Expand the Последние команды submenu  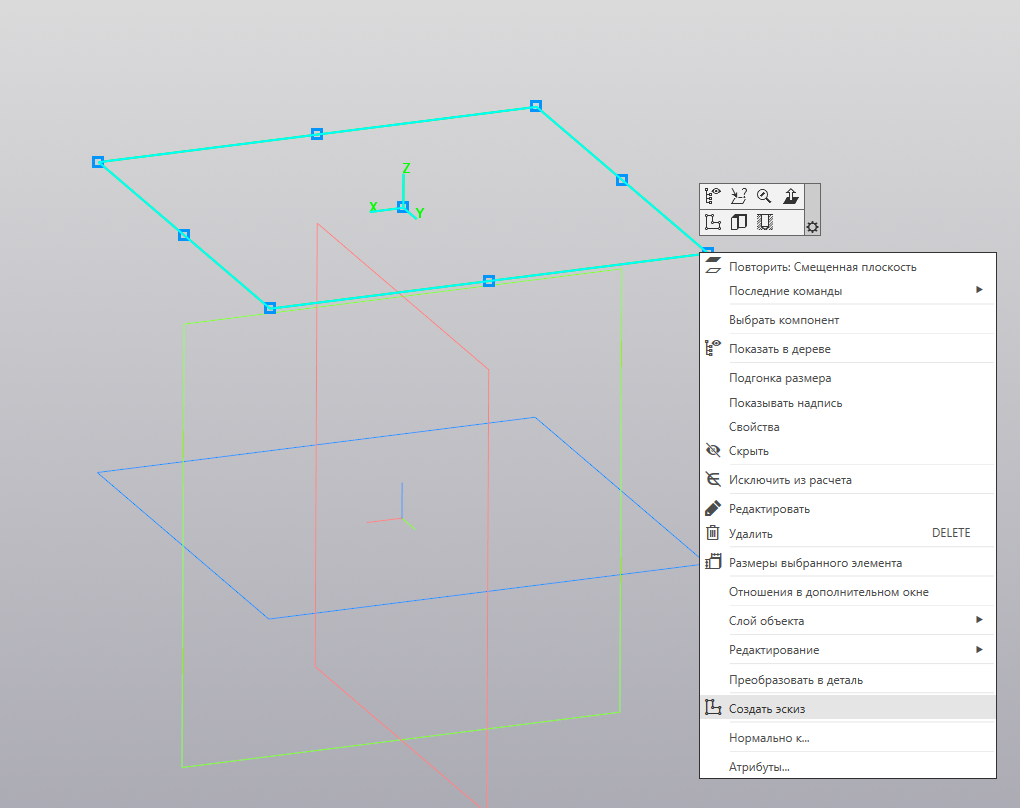(x=848, y=291)
